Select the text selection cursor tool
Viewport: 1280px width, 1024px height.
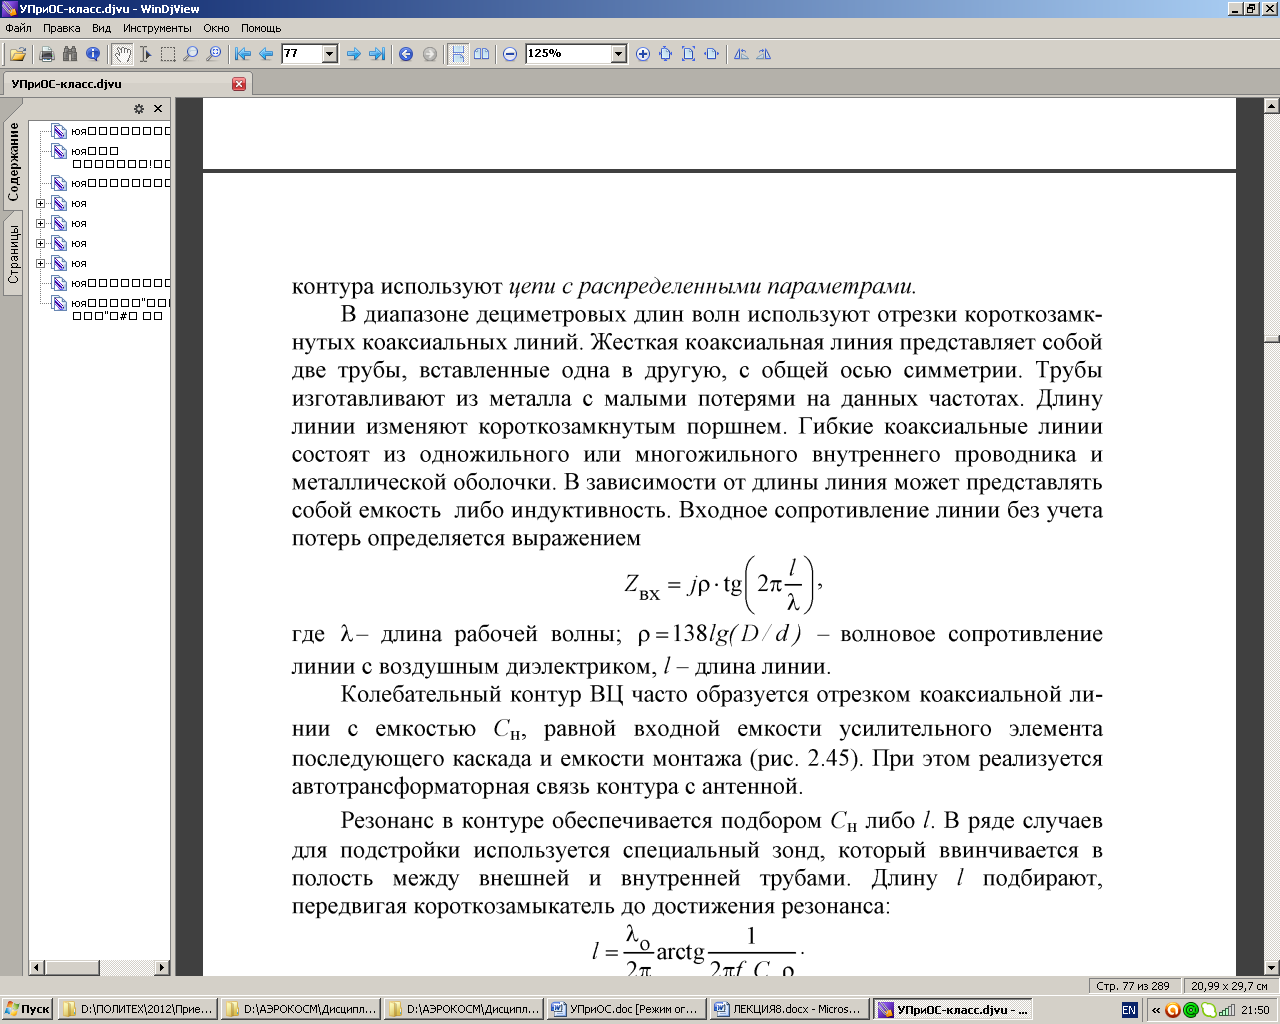pyautogui.click(x=145, y=54)
